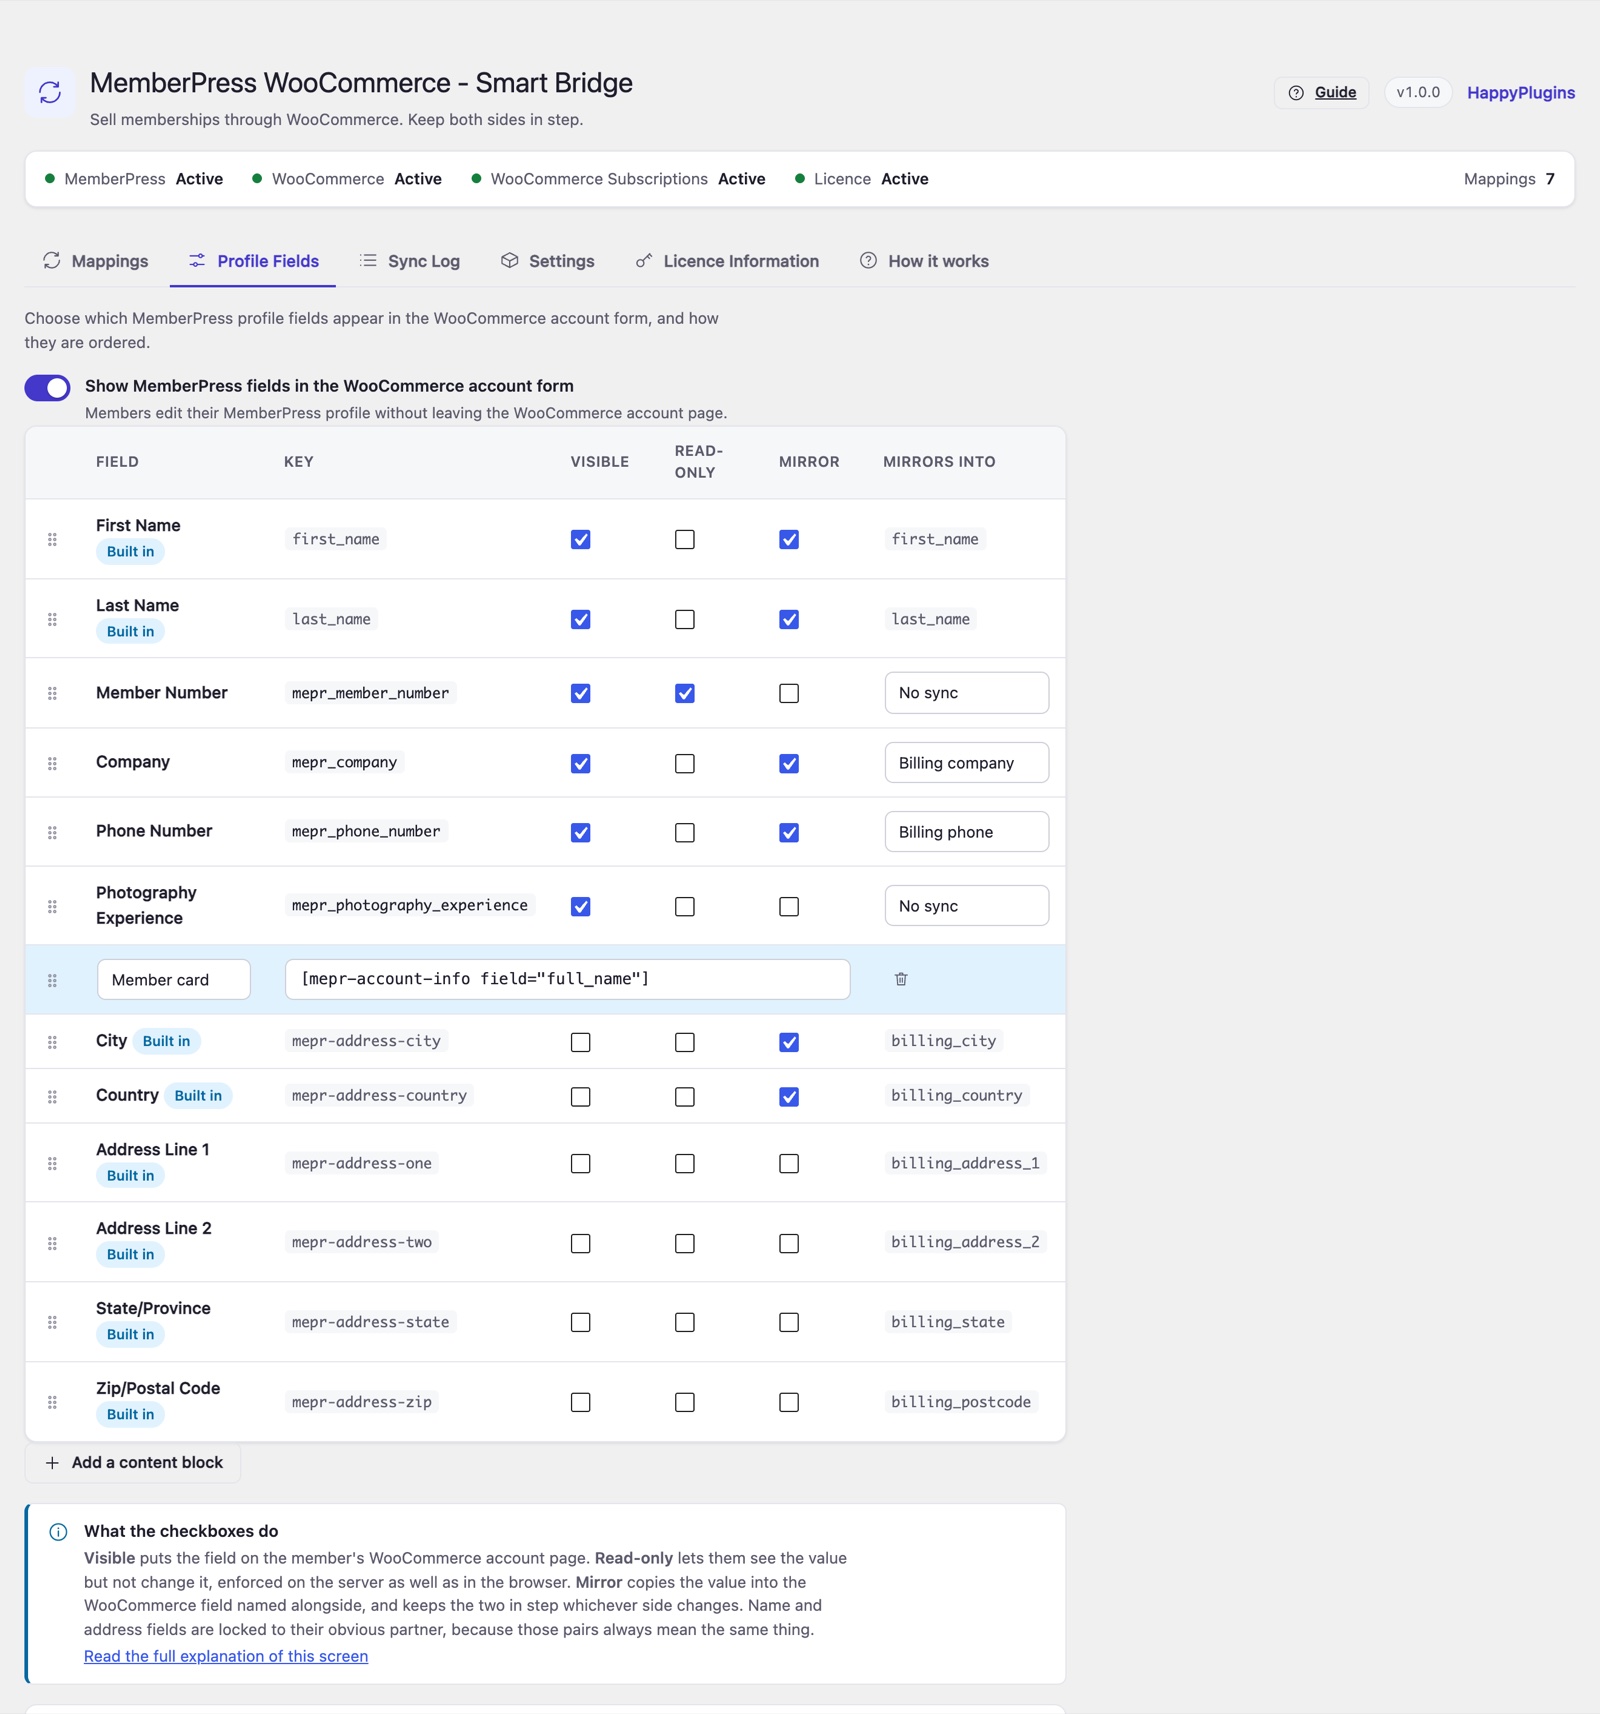This screenshot has width=1600, height=1714.
Task: Click the drag handle for City row
Action: (52, 1042)
